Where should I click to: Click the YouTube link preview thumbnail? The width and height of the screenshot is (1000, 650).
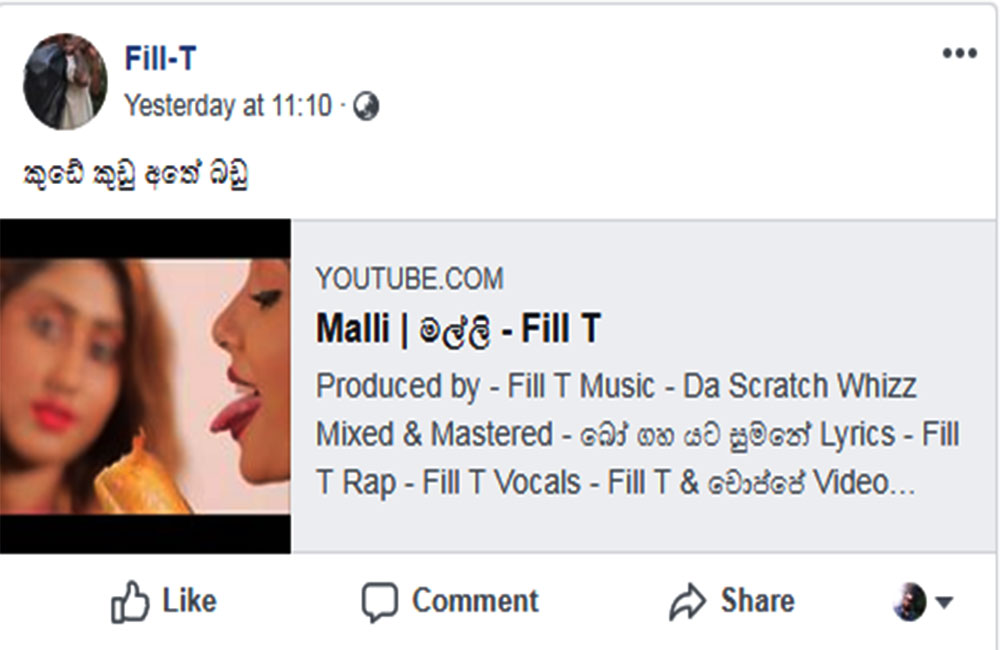(x=146, y=381)
